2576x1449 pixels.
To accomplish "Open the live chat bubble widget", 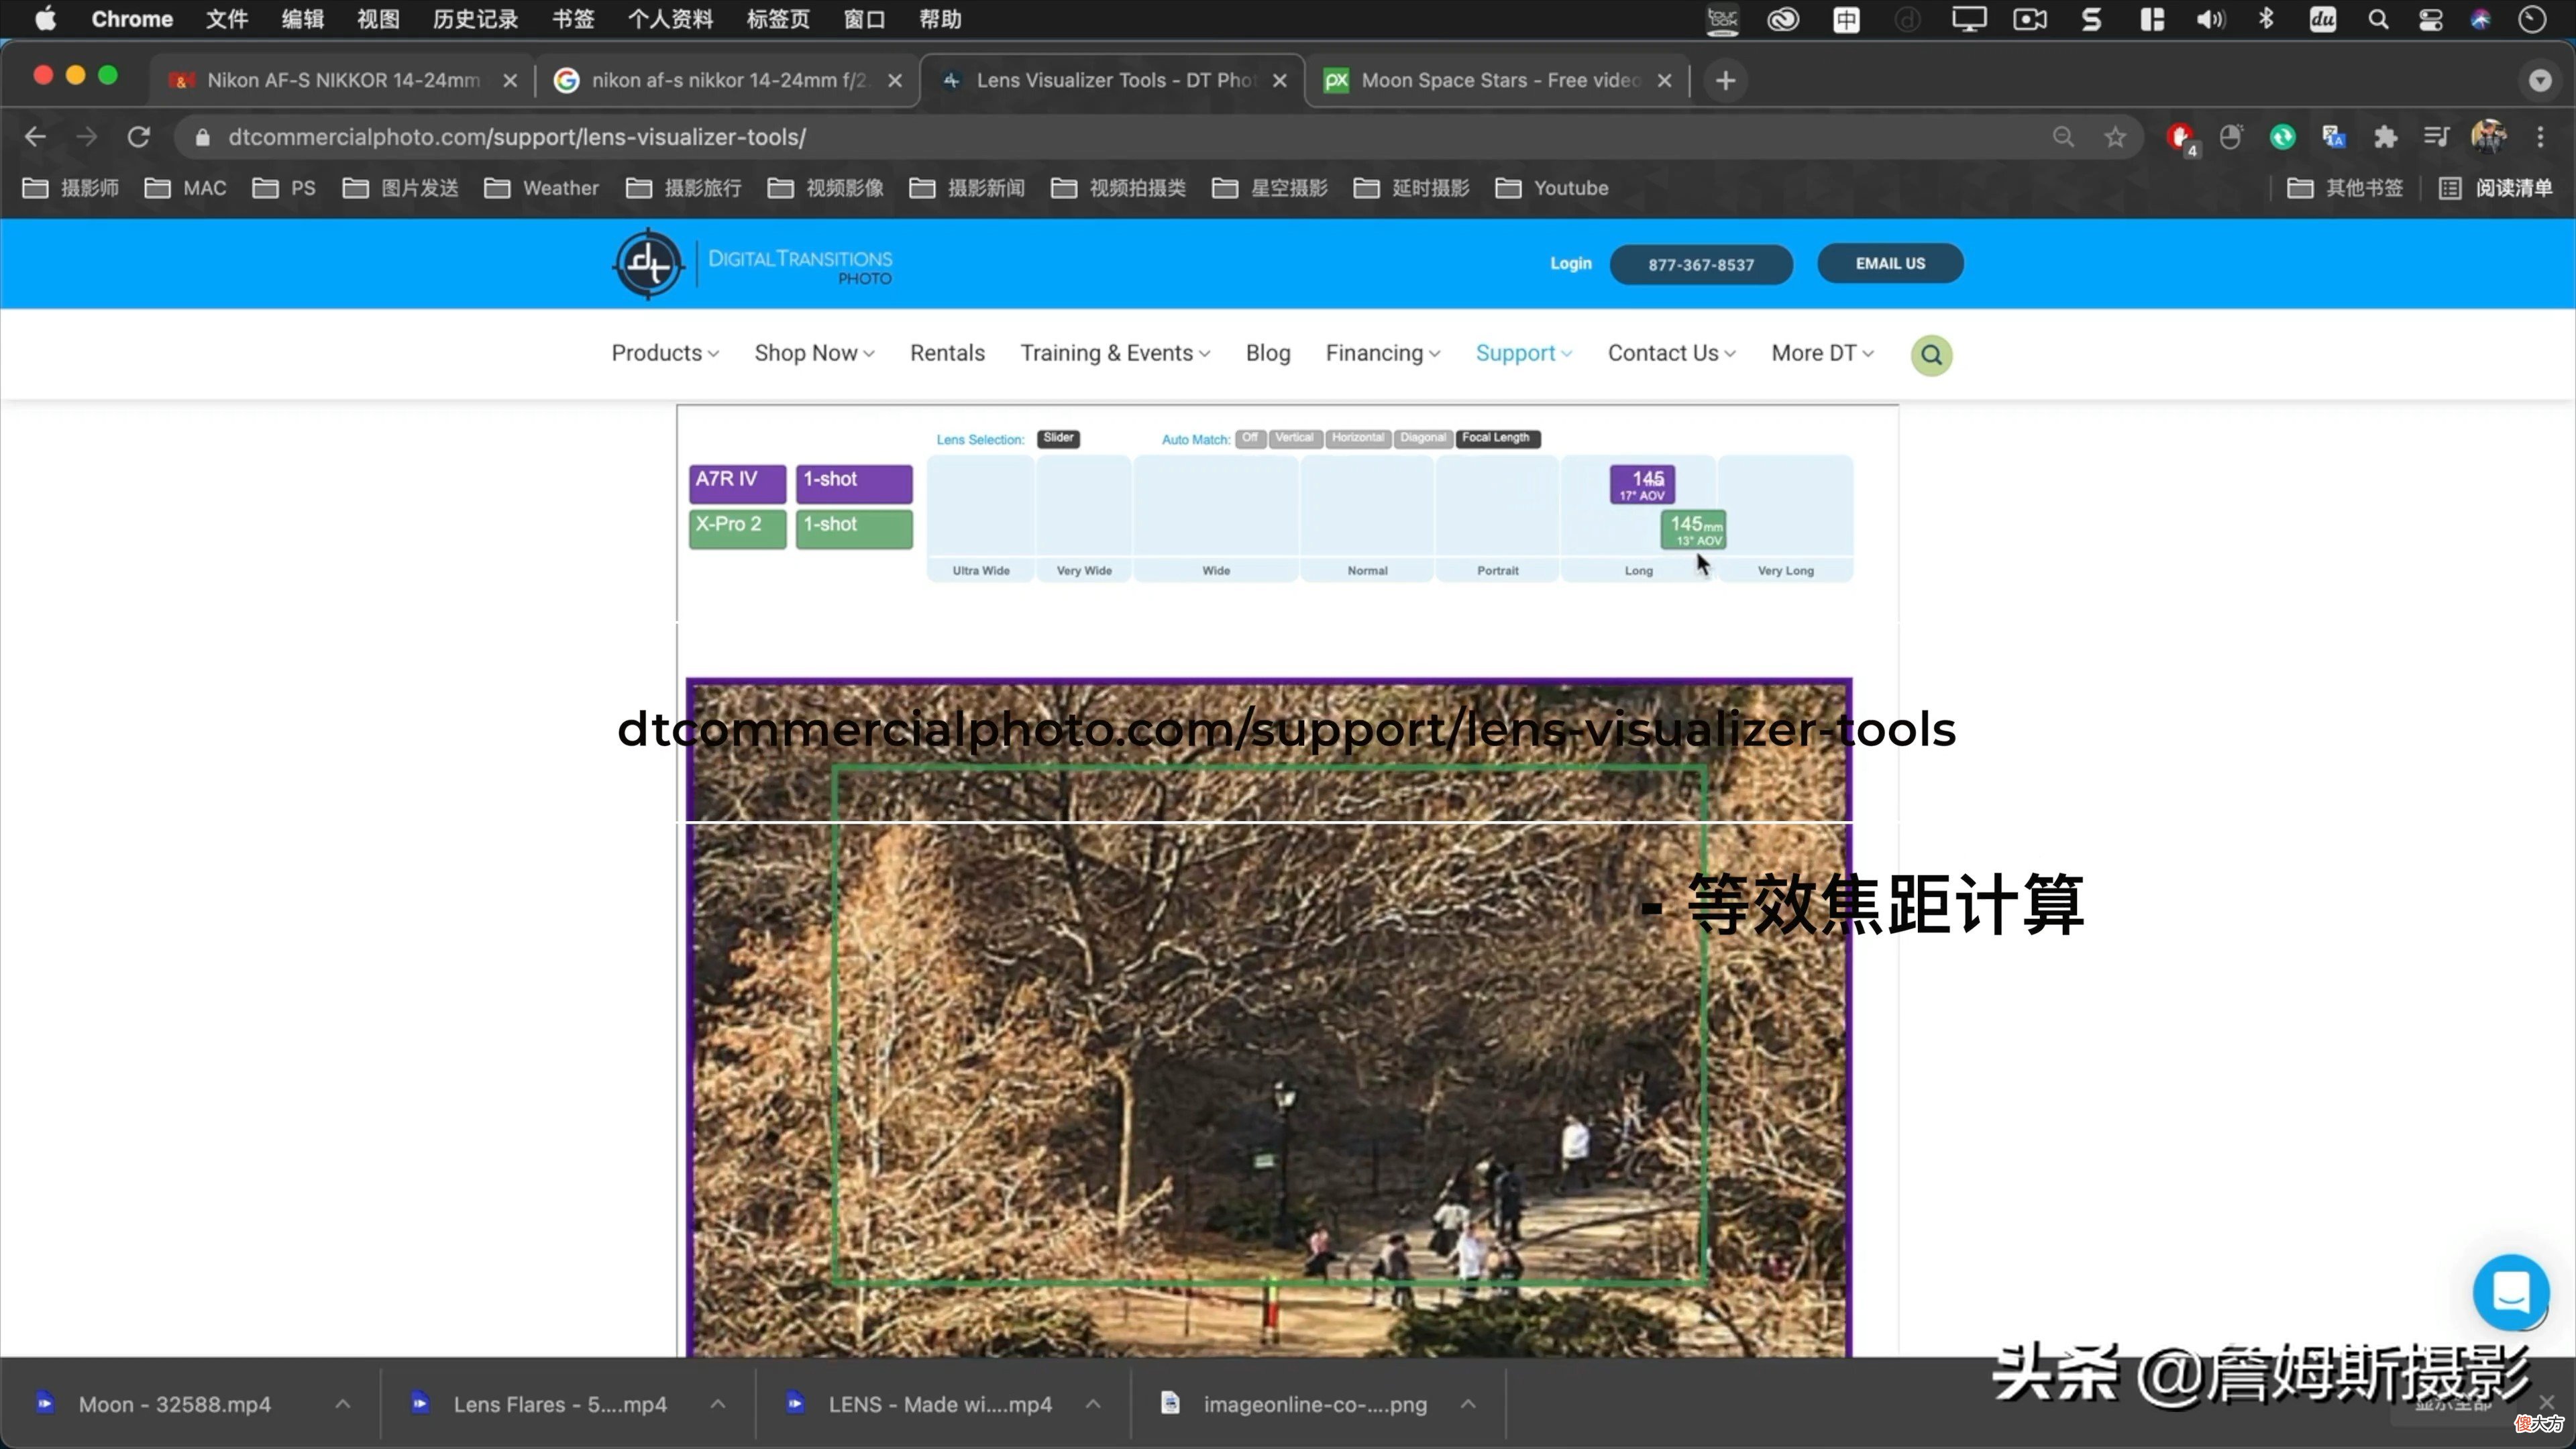I will (x=2510, y=1292).
